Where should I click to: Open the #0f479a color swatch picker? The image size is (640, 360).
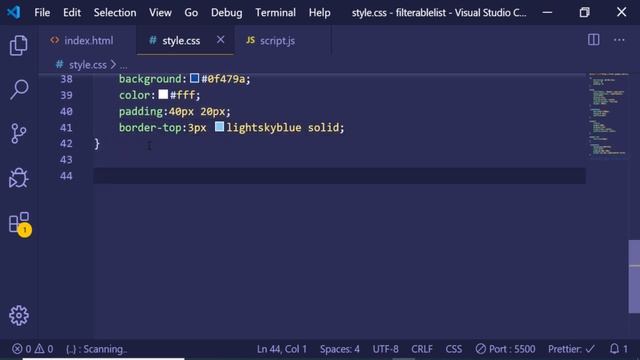click(195, 78)
